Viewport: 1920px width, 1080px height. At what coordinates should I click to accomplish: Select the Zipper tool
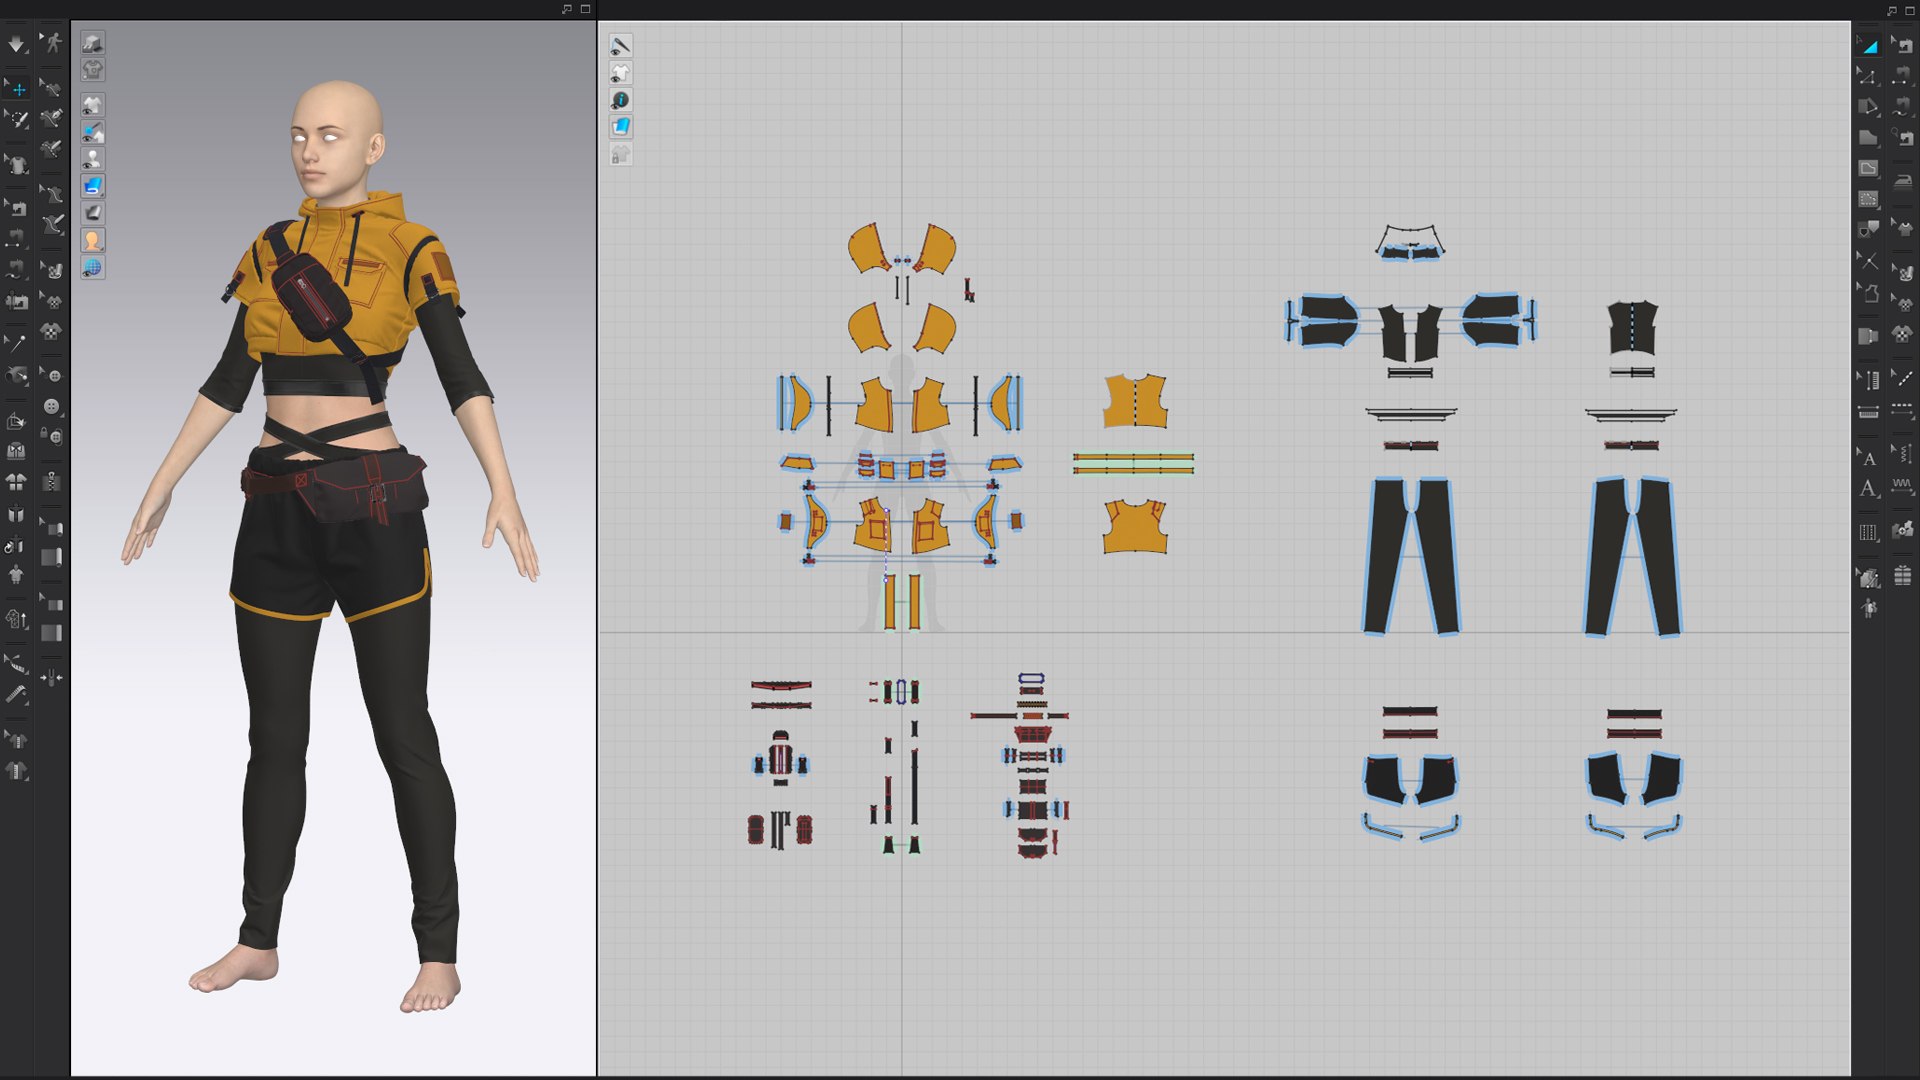click(x=51, y=483)
